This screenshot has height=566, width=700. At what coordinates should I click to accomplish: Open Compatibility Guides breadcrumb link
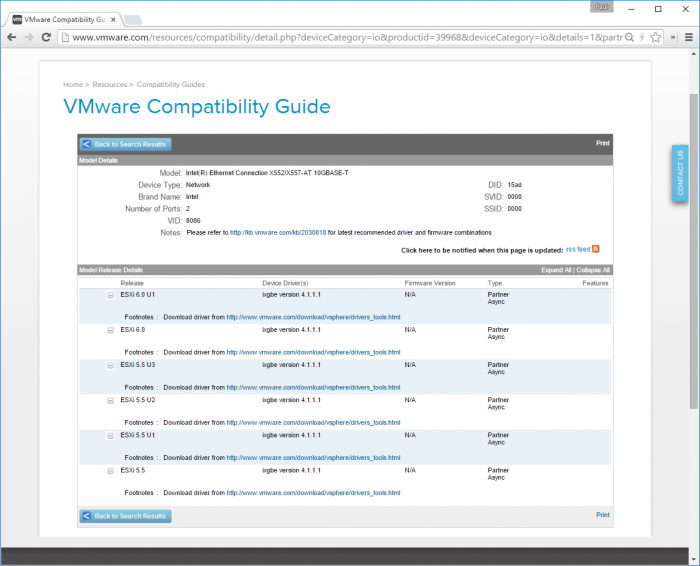(171, 84)
